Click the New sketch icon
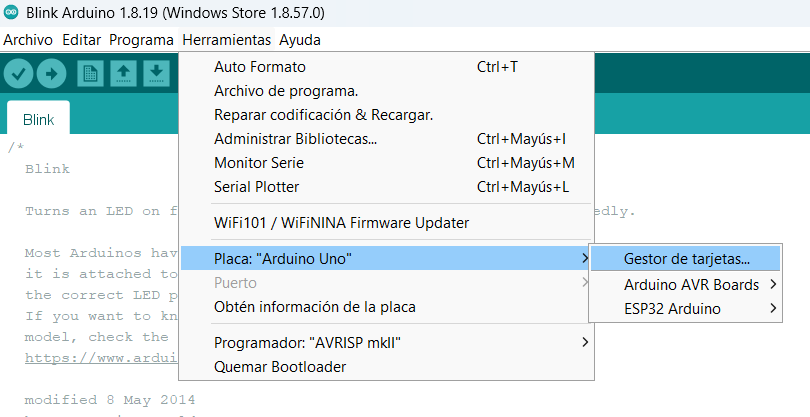Screen dimensions: 810x417 pos(90,74)
